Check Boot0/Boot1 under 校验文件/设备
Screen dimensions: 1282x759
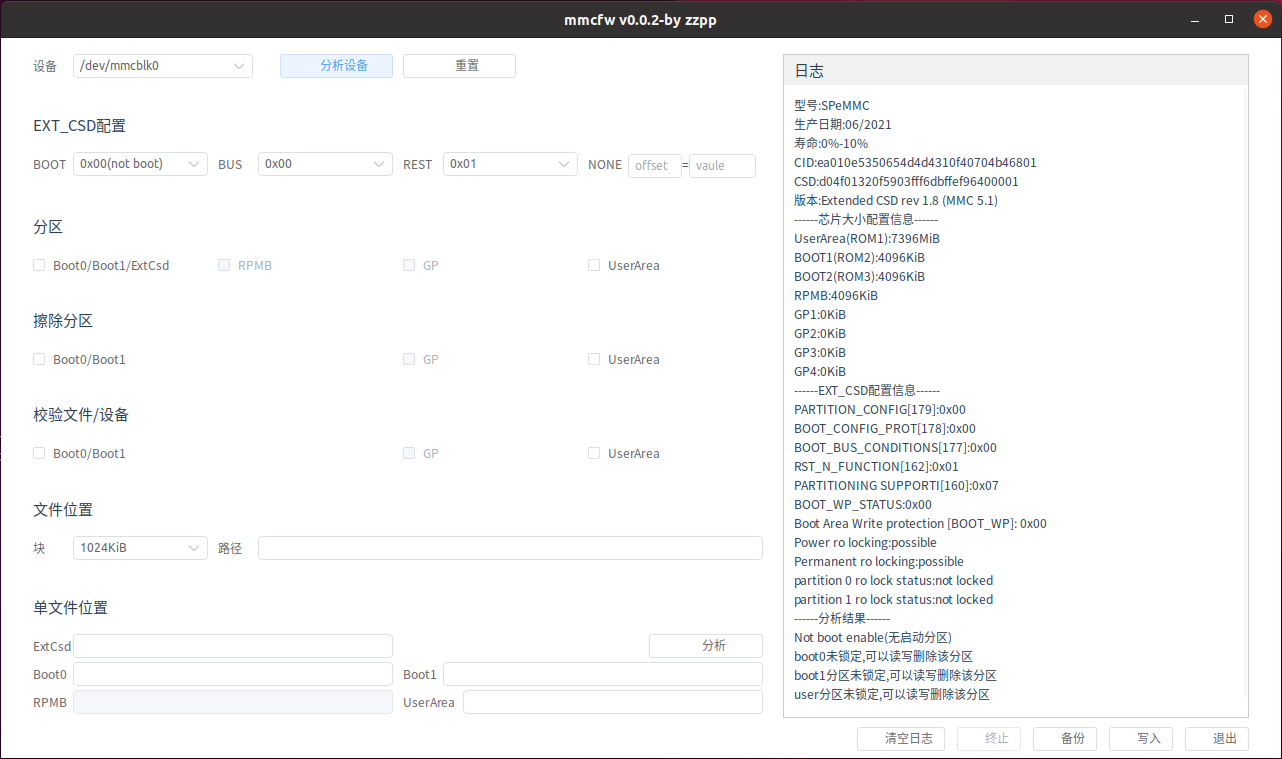point(40,453)
